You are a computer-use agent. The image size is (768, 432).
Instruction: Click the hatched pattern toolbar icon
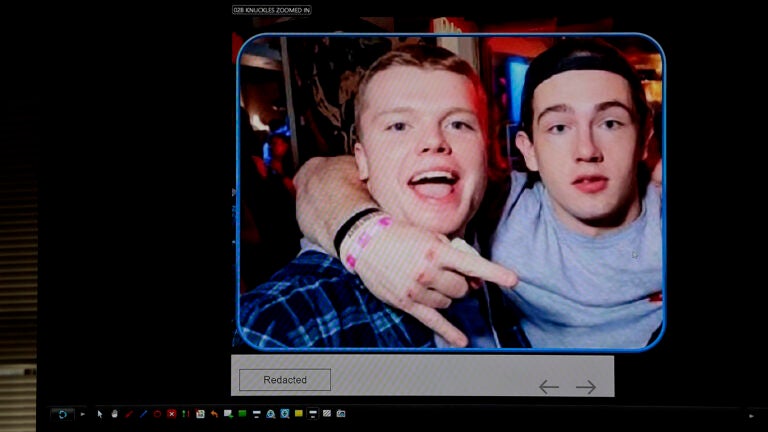pyautogui.click(x=327, y=414)
